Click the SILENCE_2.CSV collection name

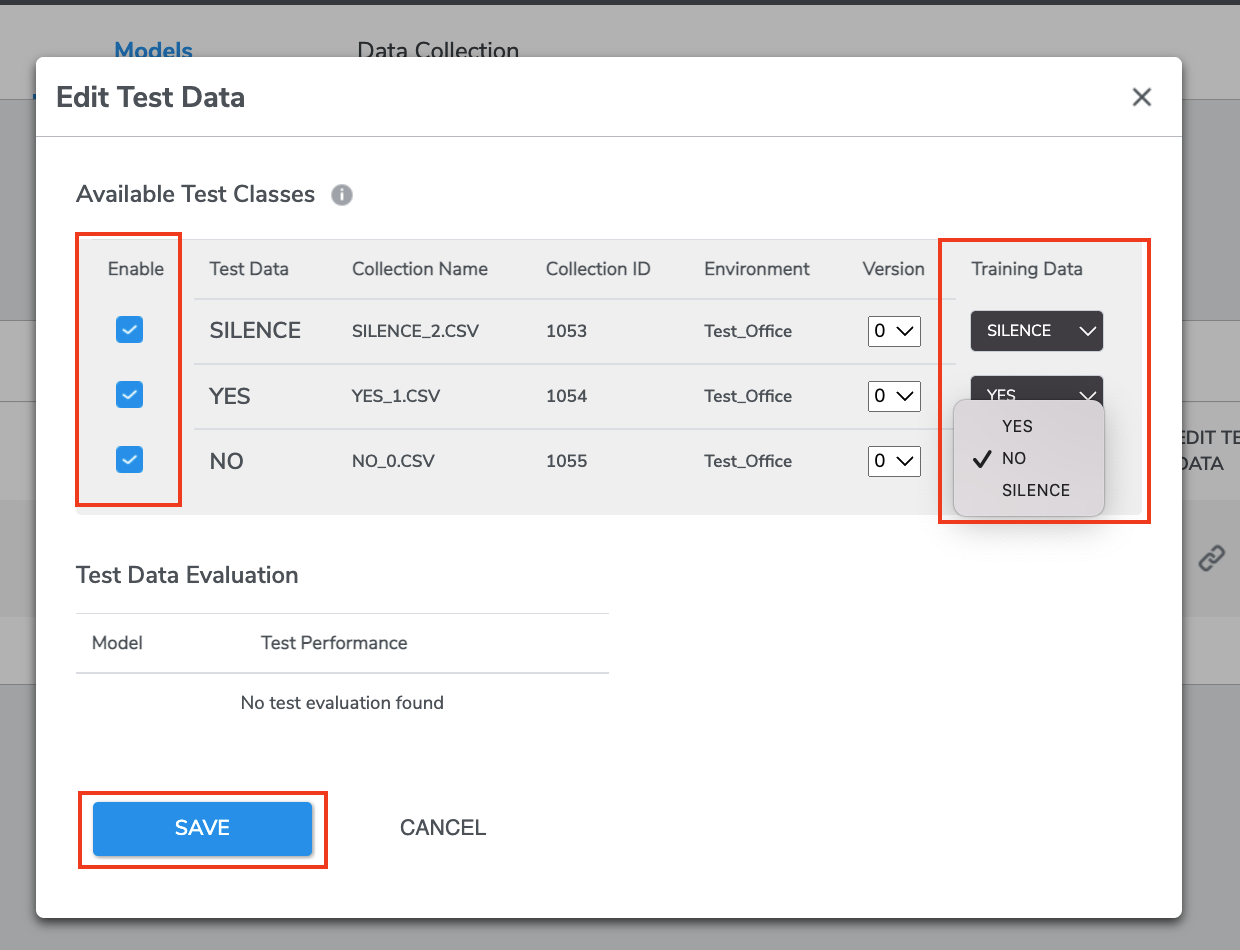click(x=415, y=331)
